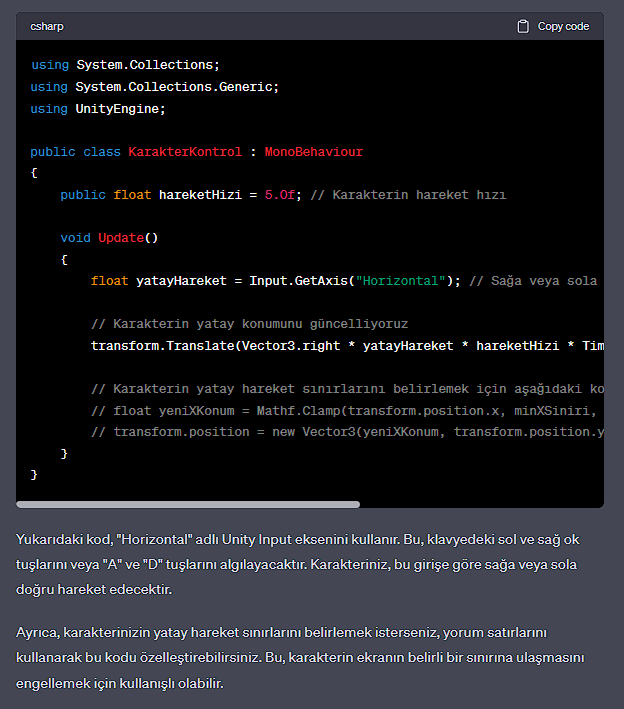Click paragraph starting 'Yukarıdaki kod'
Screen dimensions: 624x709
tap(298, 564)
